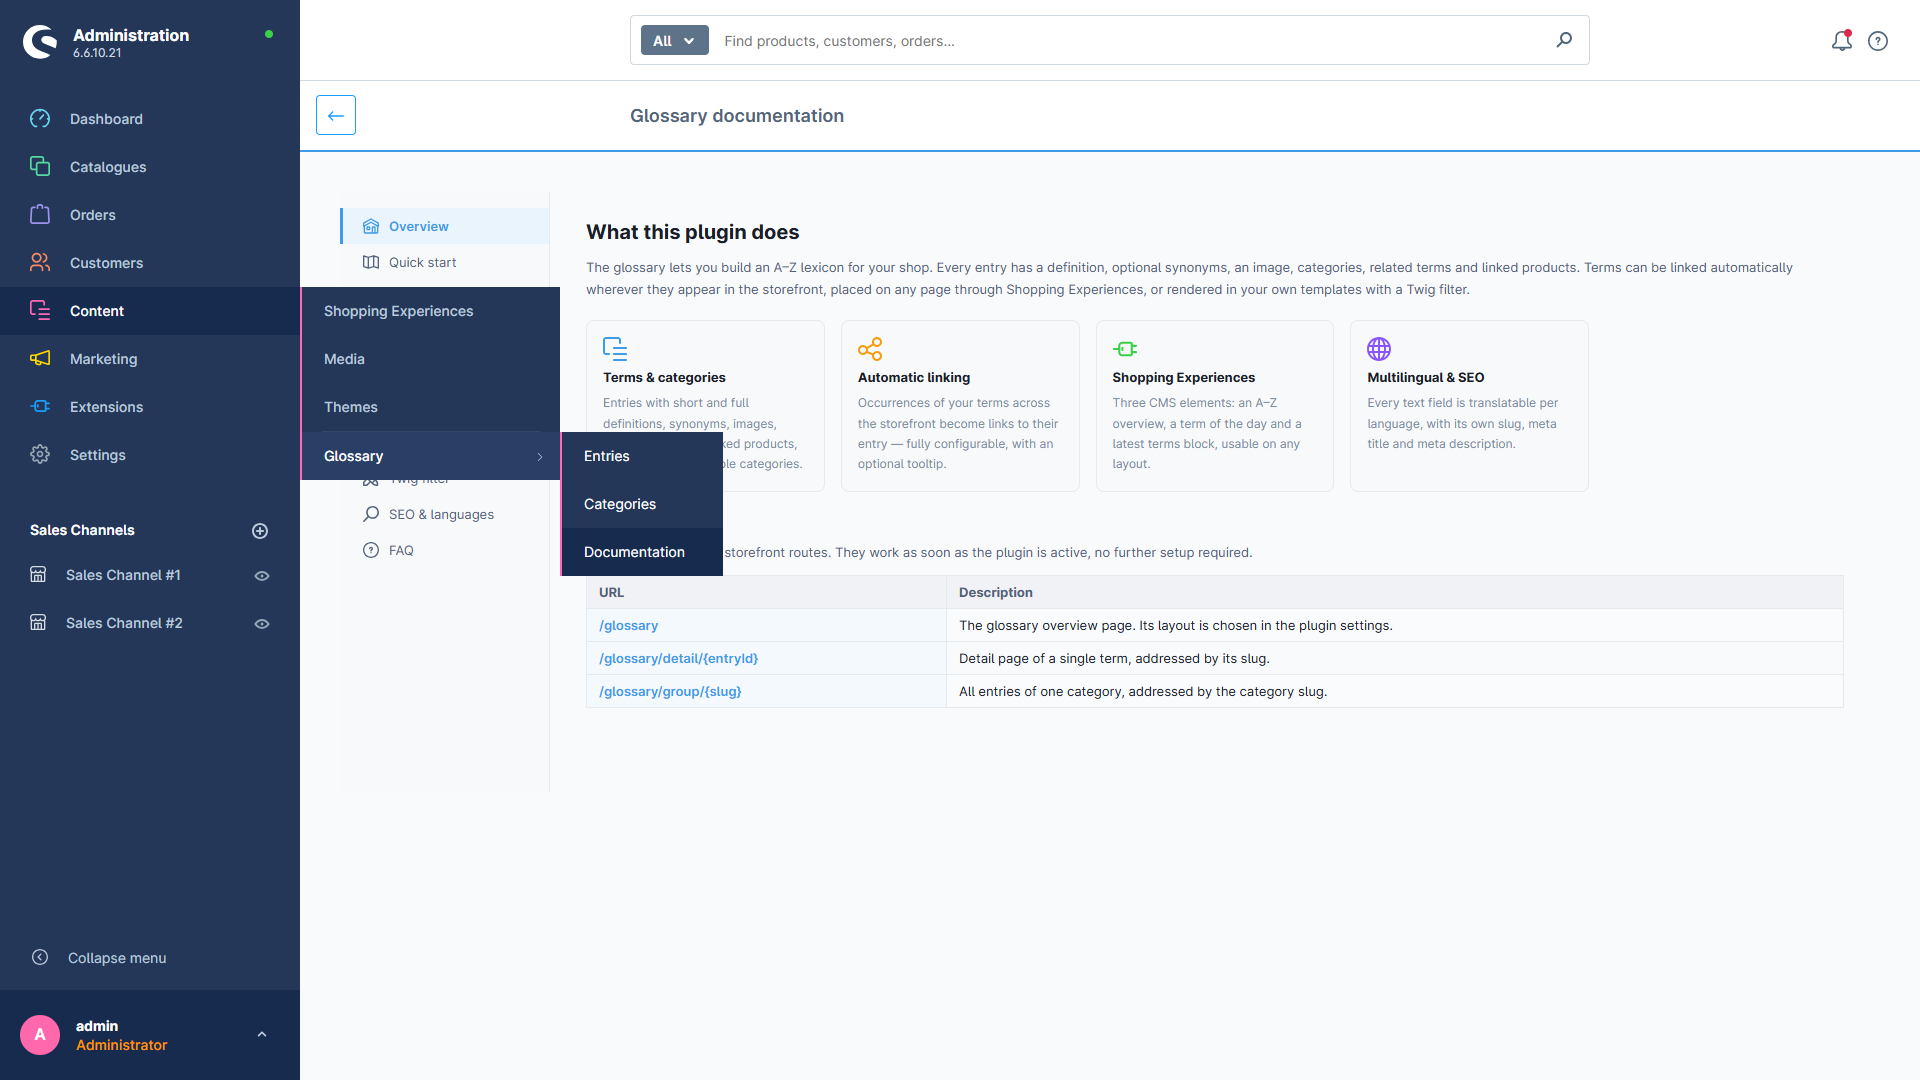Viewport: 1920px width, 1080px height.
Task: Open the /glossary URL link
Action: pos(628,626)
